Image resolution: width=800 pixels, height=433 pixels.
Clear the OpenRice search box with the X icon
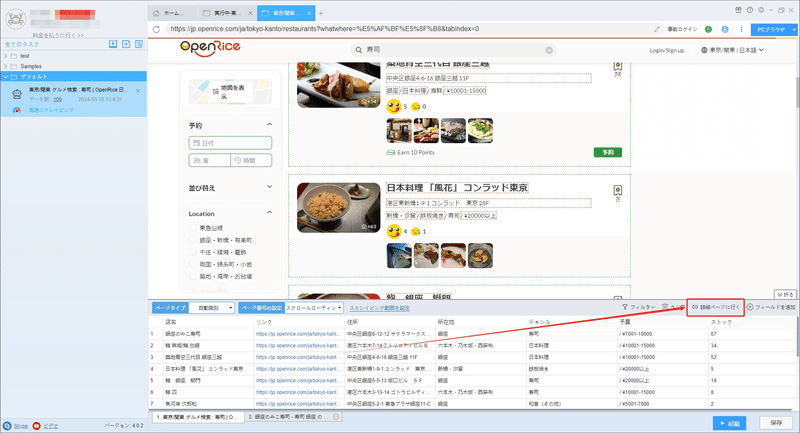(x=549, y=50)
